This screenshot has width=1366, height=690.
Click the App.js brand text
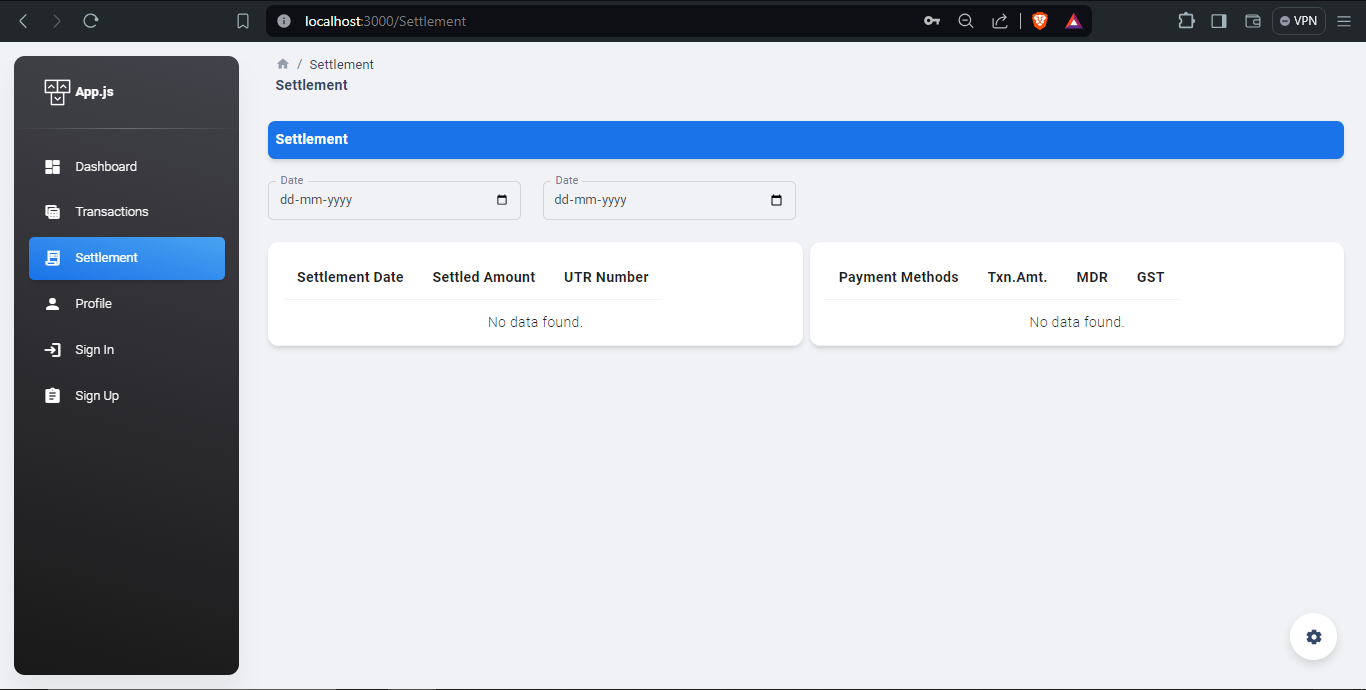[95, 92]
